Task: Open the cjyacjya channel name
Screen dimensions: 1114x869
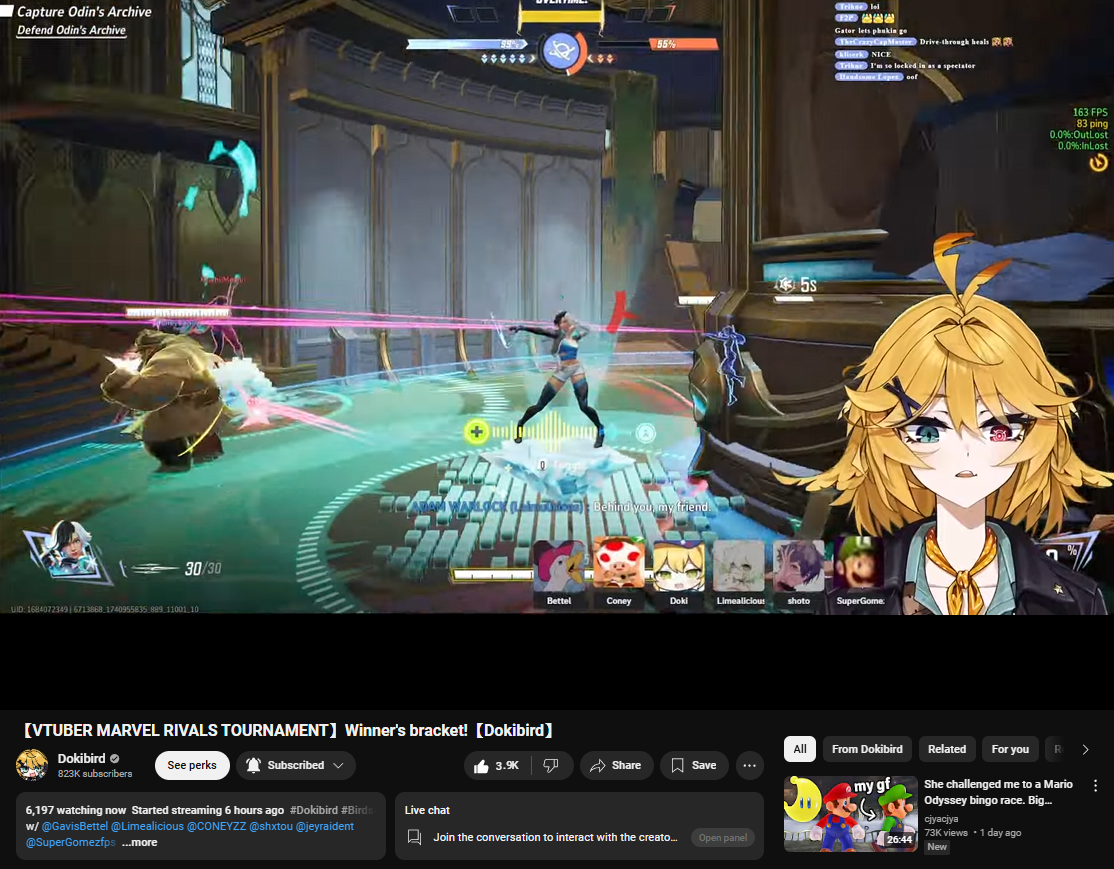Action: [941, 819]
